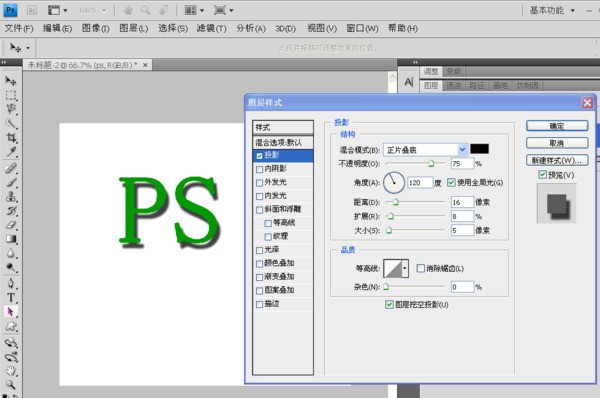Image resolution: width=600 pixels, height=398 pixels.
Task: Select the Custom Shape tool
Action: click(10, 326)
